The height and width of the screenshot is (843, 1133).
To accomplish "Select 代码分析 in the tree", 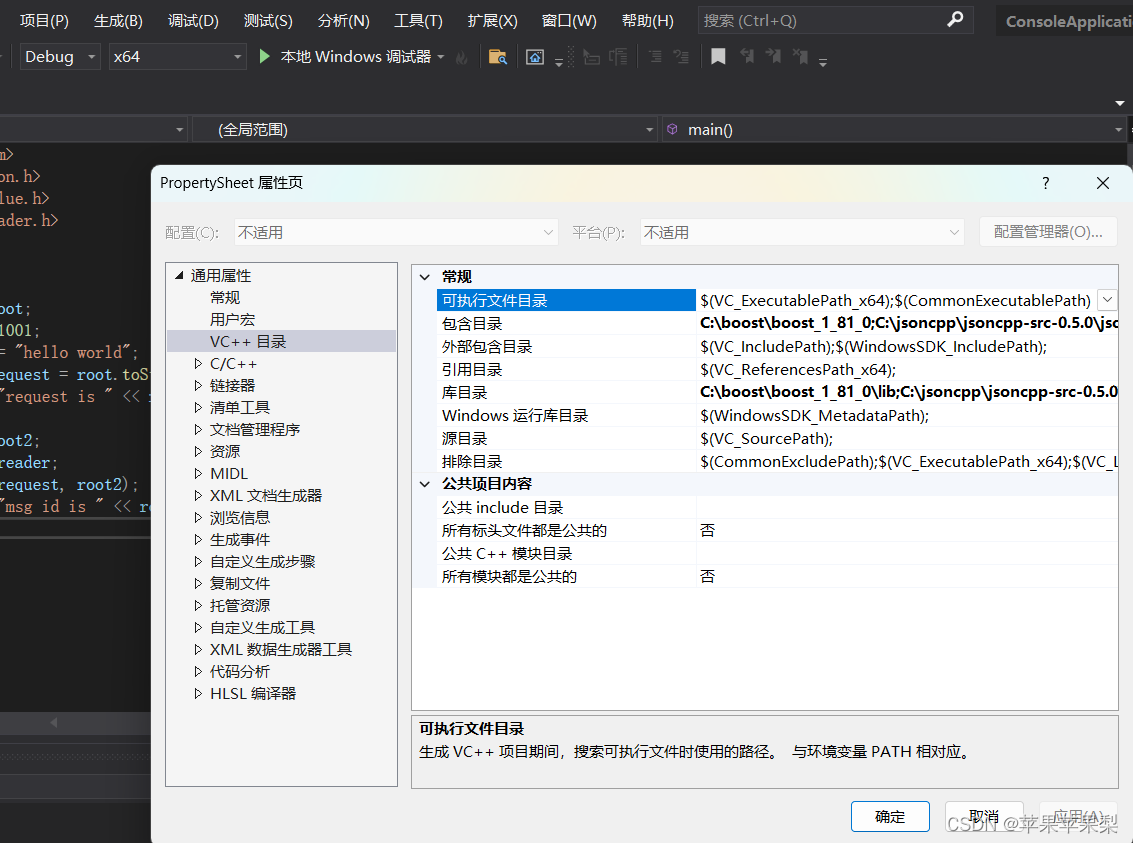I will 240,672.
